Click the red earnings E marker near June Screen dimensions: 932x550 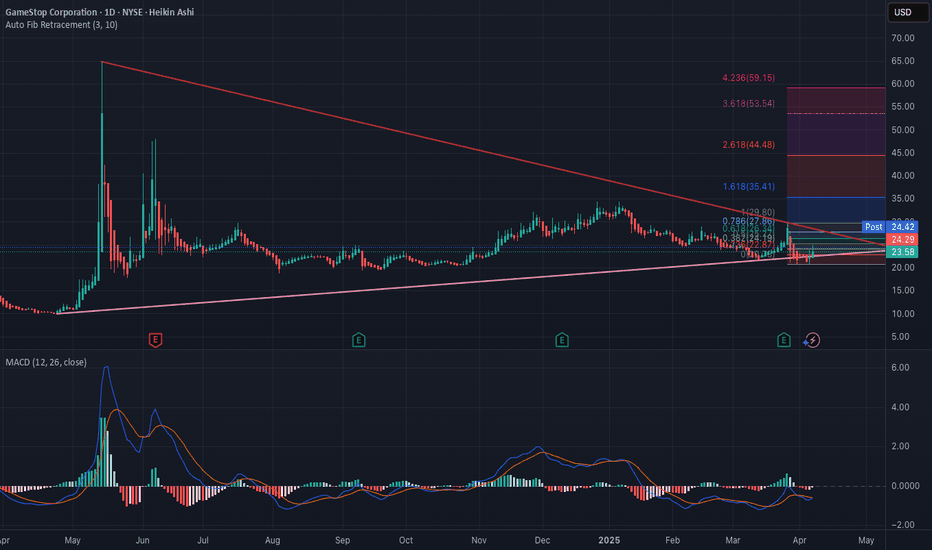[x=155, y=340]
